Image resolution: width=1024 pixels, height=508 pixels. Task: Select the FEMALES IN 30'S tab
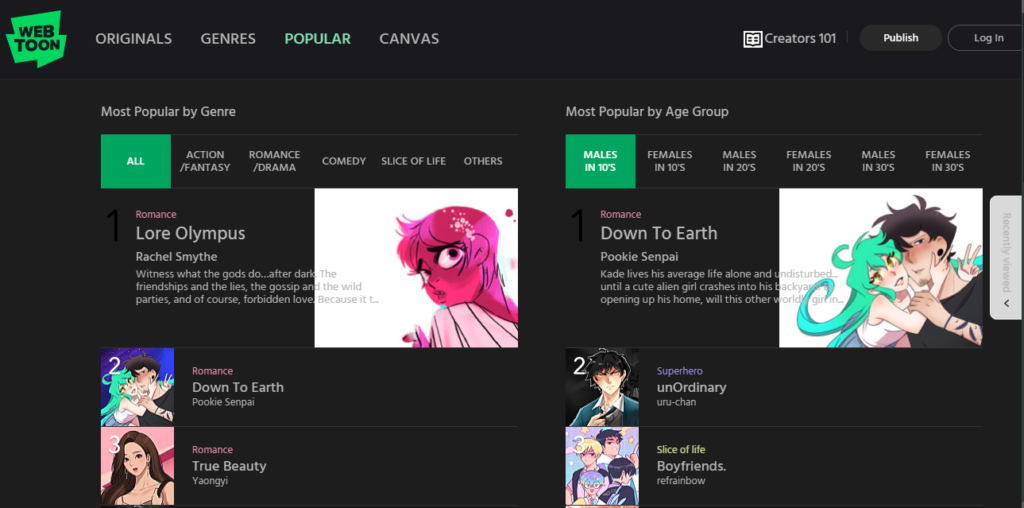point(948,161)
